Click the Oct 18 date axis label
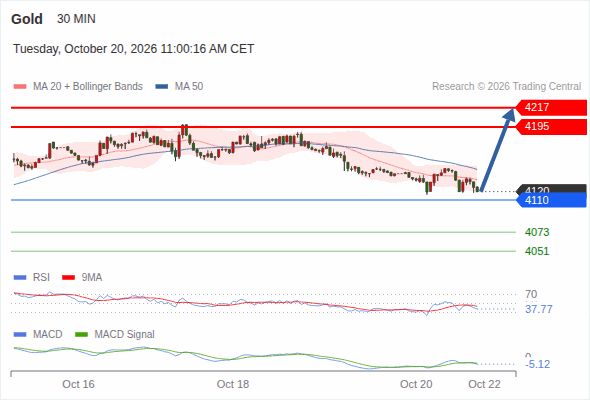The height and width of the screenshot is (400, 590). (233, 384)
